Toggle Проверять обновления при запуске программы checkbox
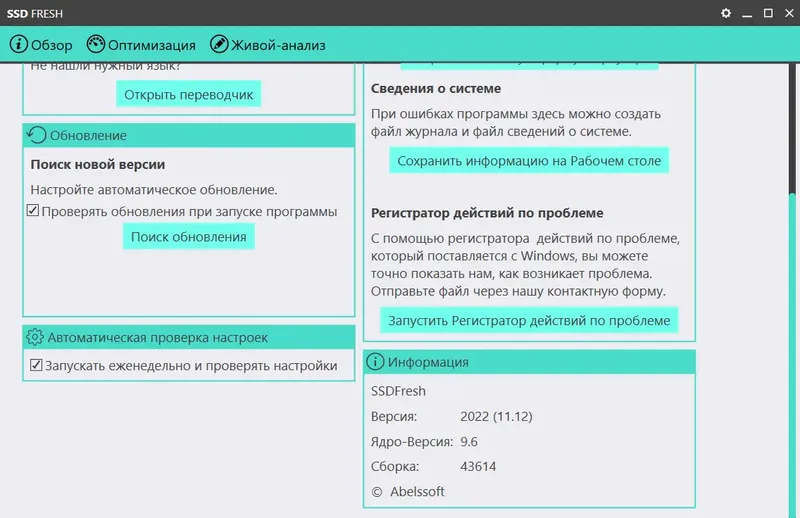This screenshot has height=518, width=800. (x=33, y=210)
